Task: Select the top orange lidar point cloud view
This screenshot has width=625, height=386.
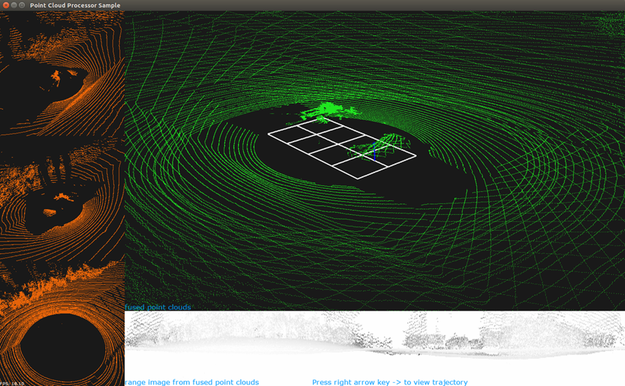Action: click(x=62, y=73)
